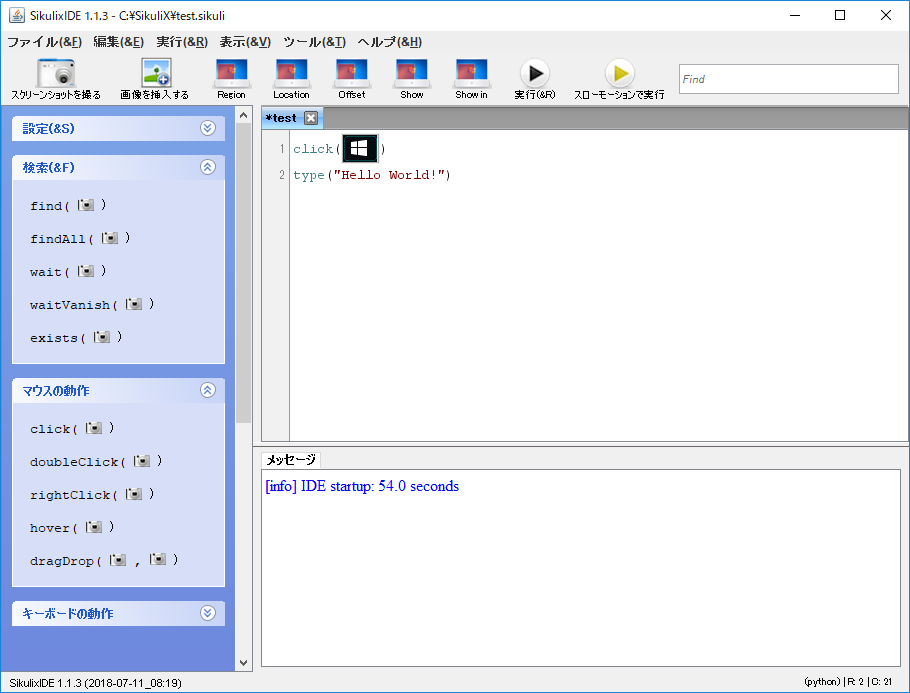Expand the キーボードの動作 panel
The image size is (910, 693).
(x=208, y=613)
